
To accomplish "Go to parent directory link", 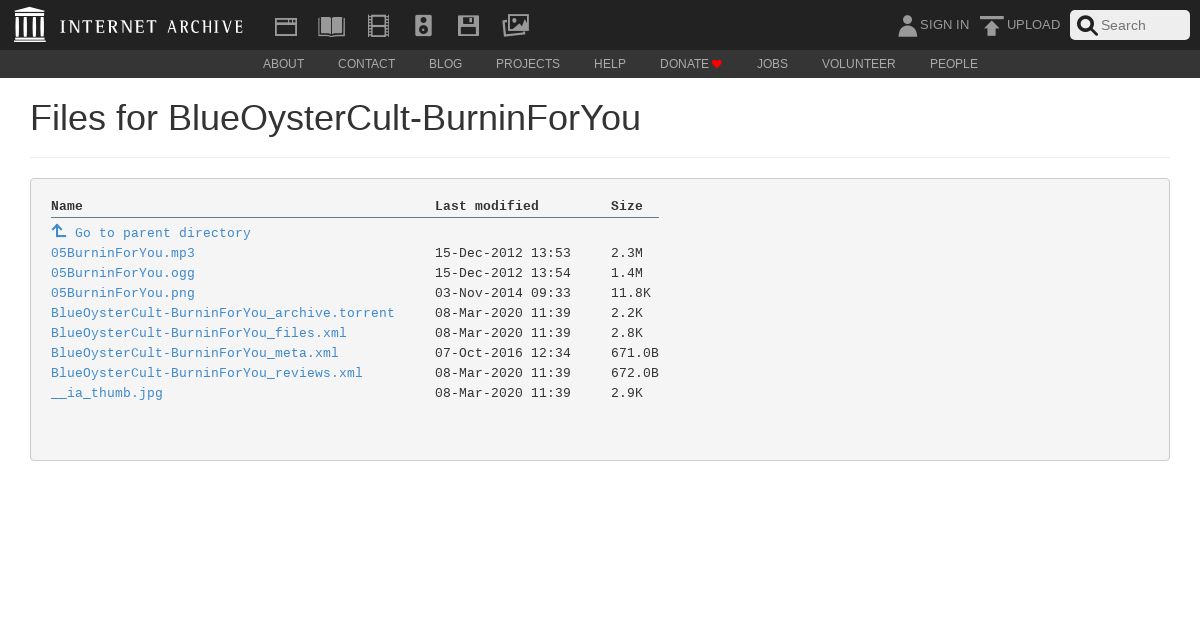I will (x=163, y=233).
